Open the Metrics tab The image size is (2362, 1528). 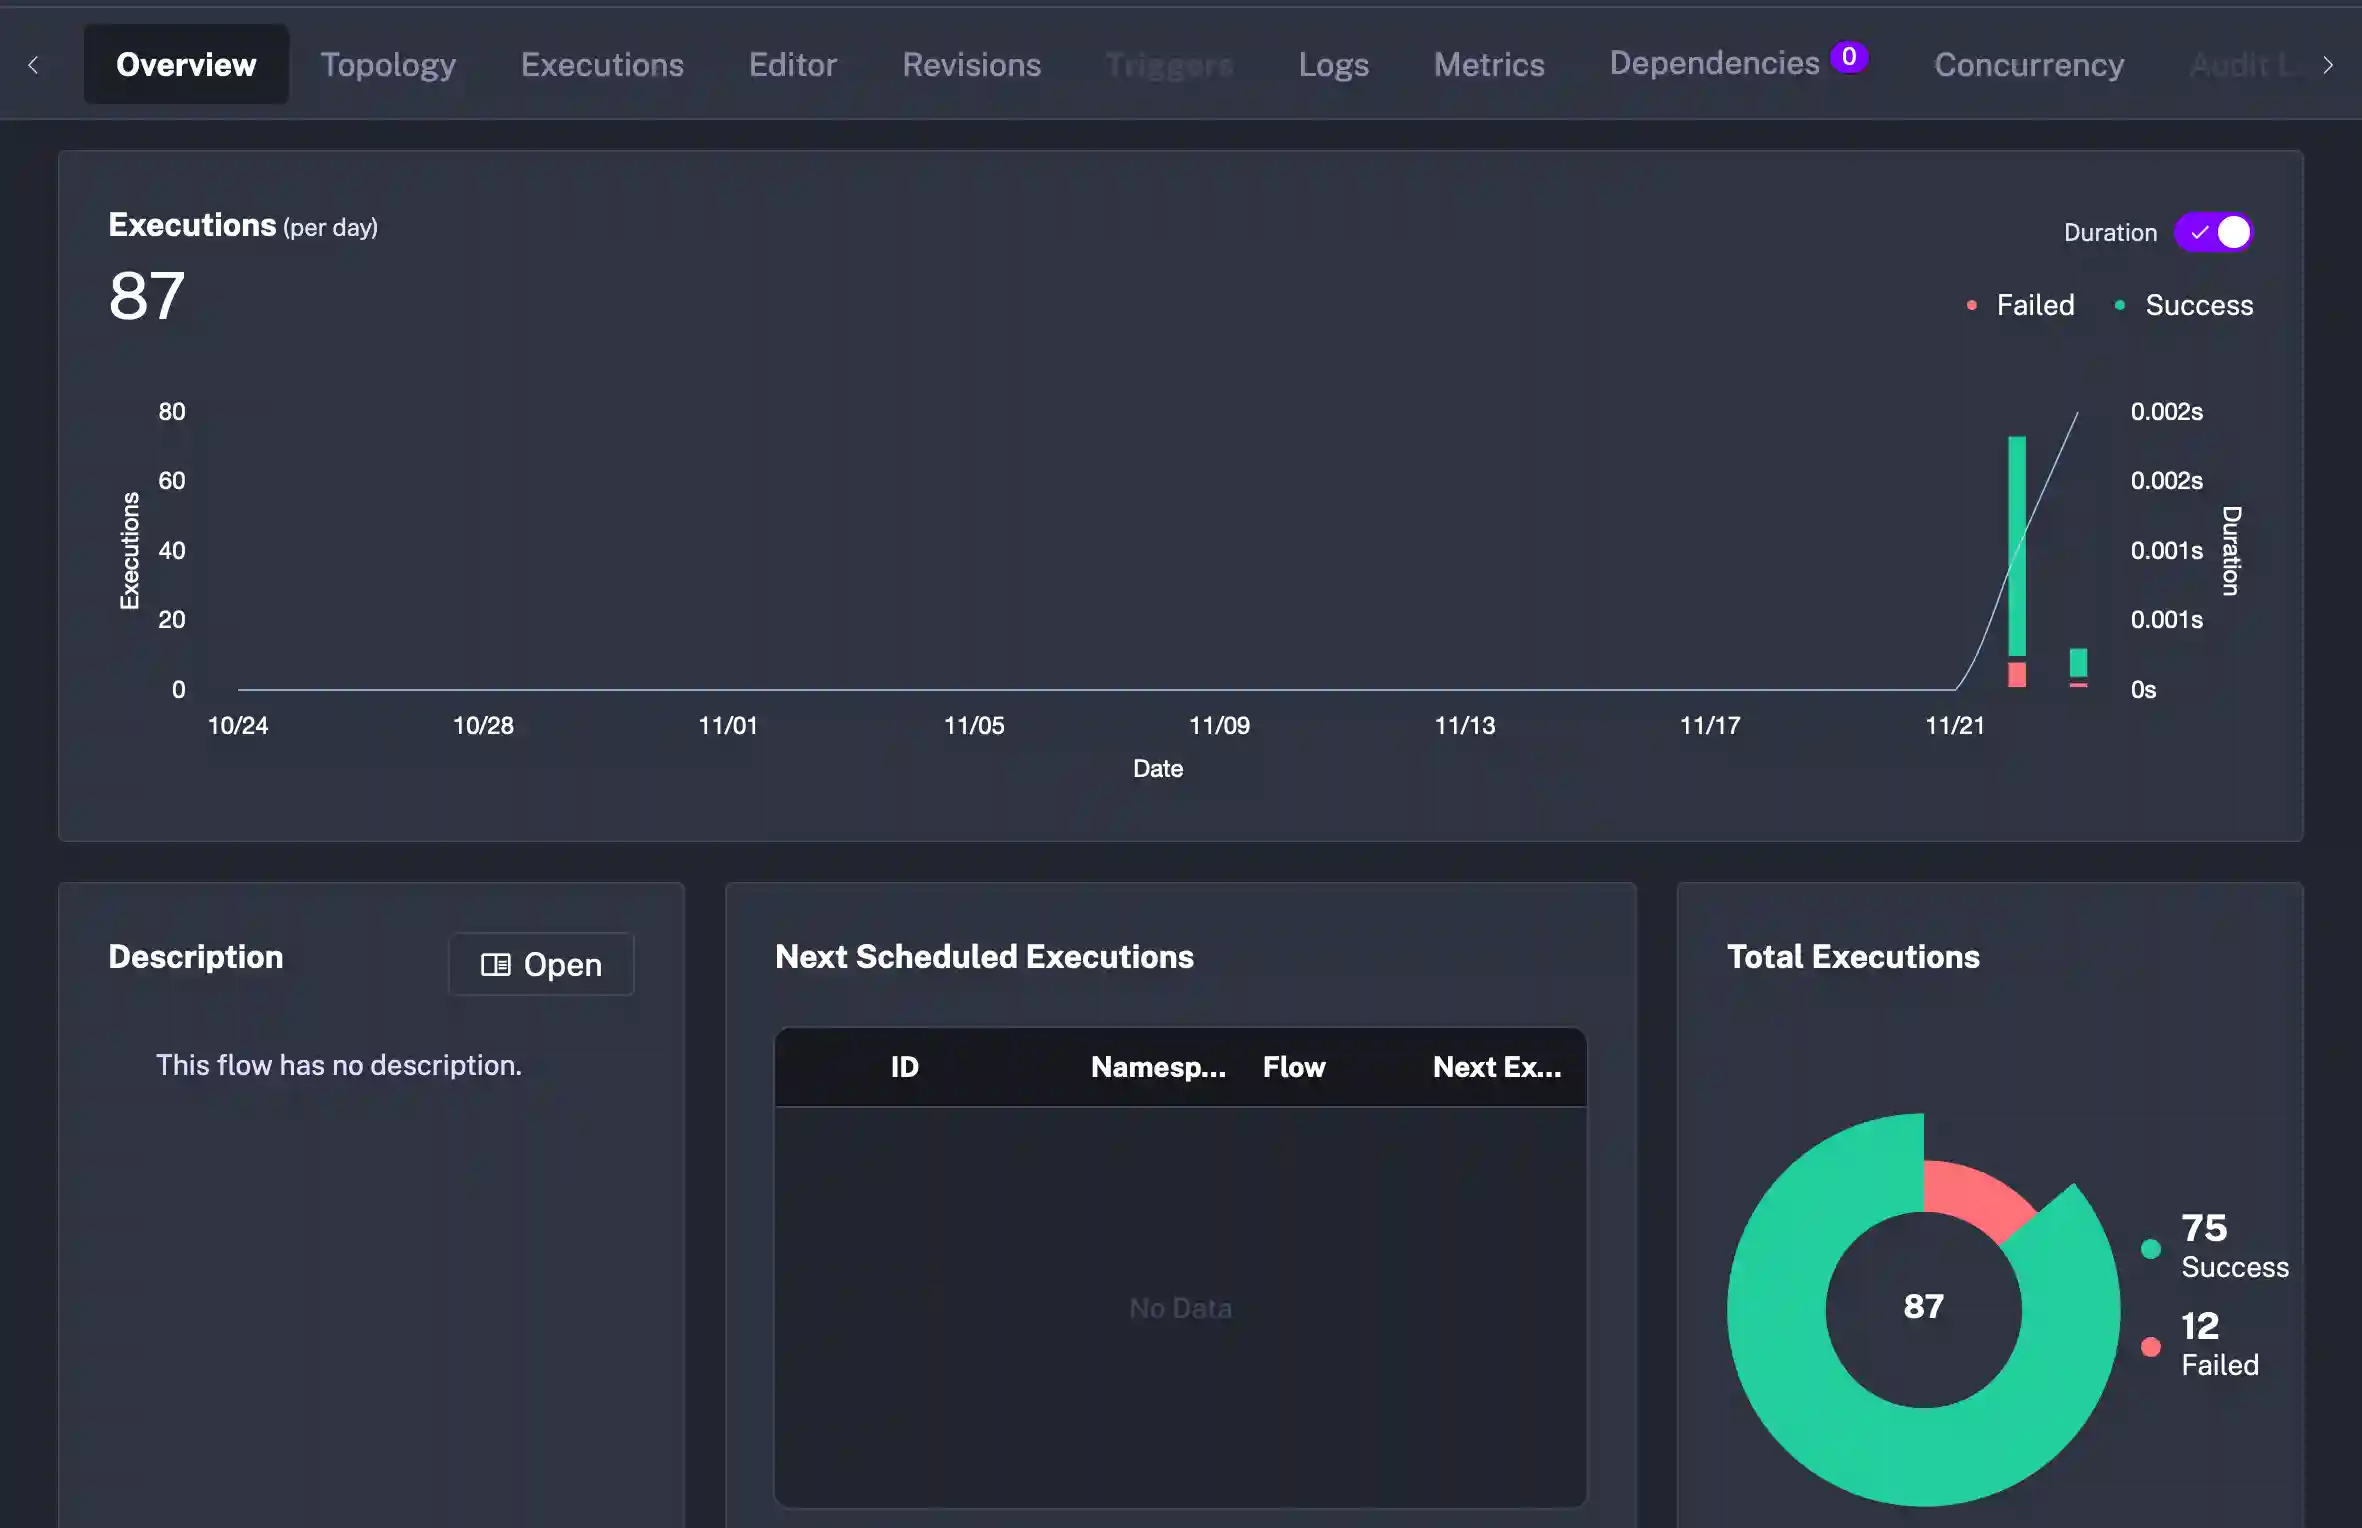(1489, 64)
